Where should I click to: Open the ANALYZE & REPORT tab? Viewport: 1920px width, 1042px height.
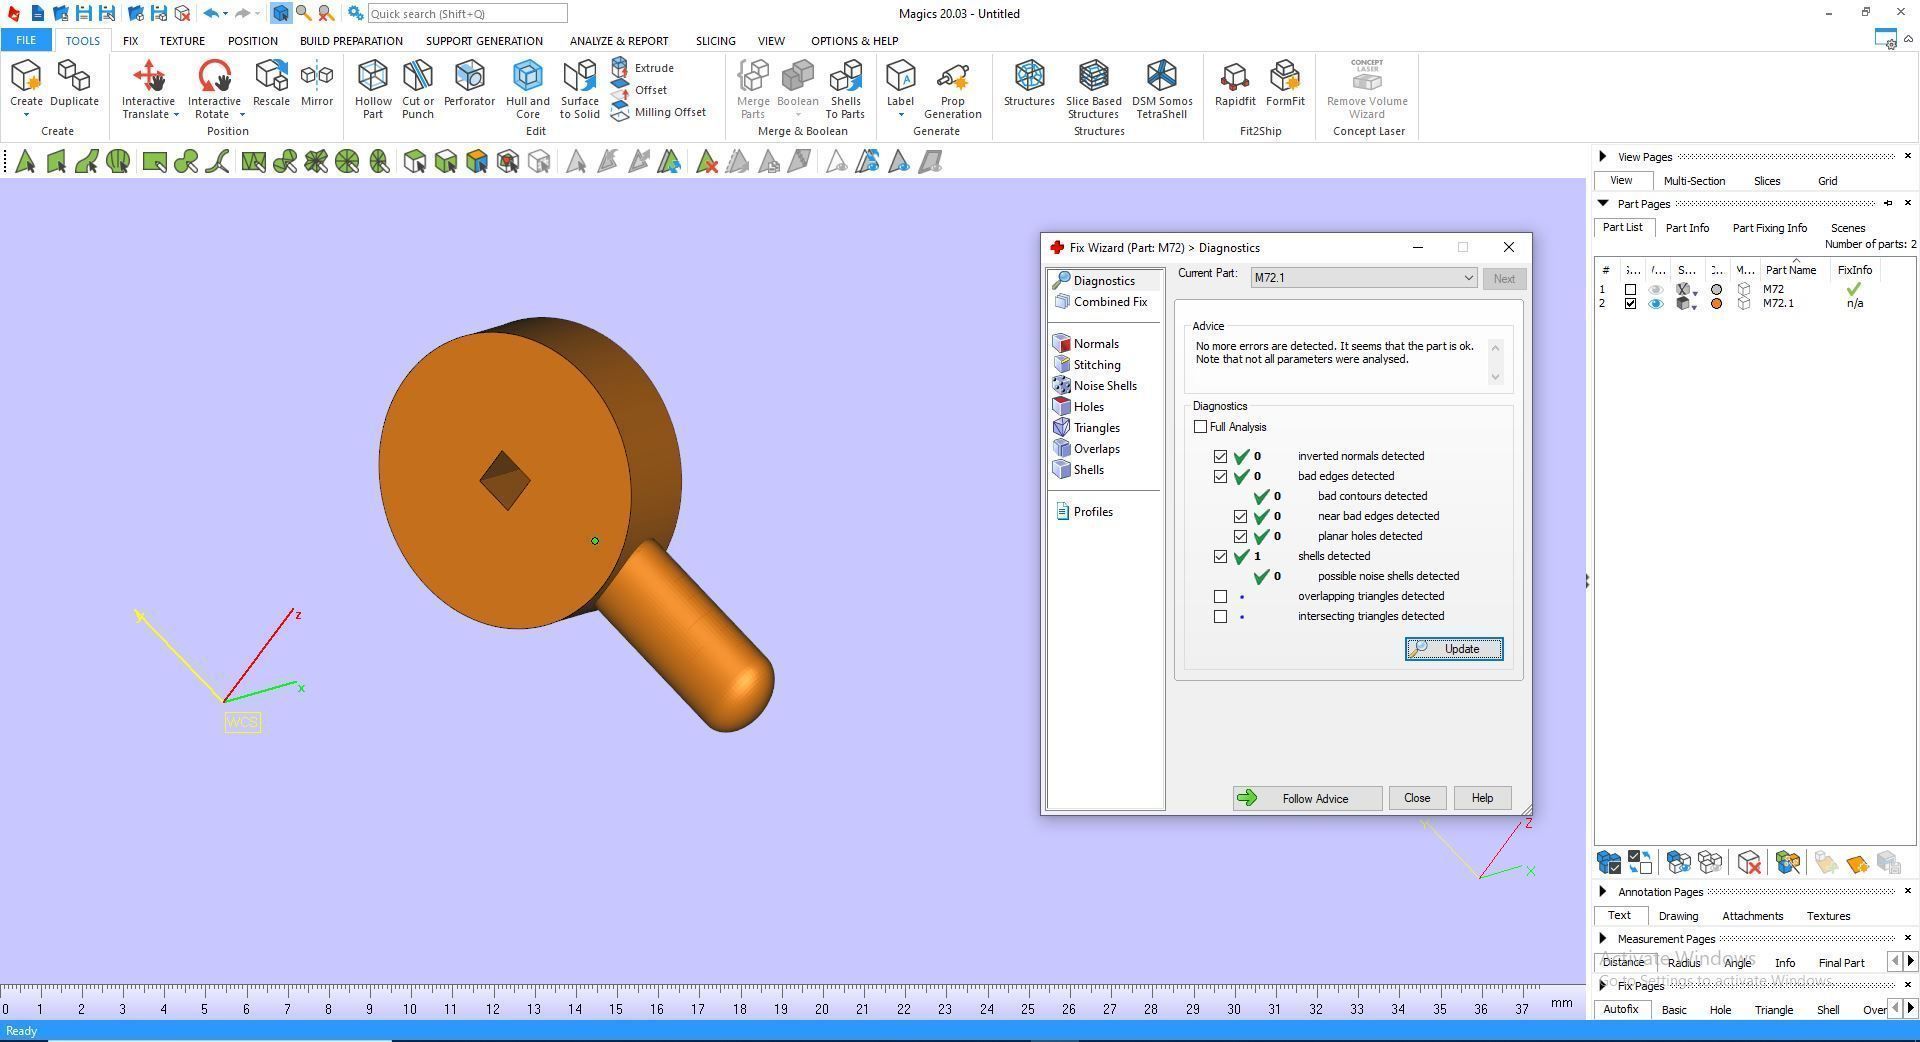tap(619, 41)
